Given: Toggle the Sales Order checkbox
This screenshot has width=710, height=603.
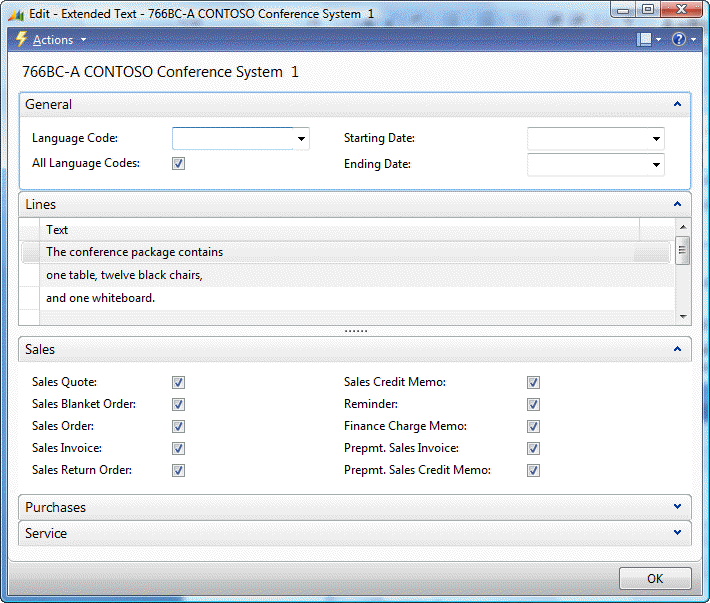Looking at the screenshot, I should [178, 426].
